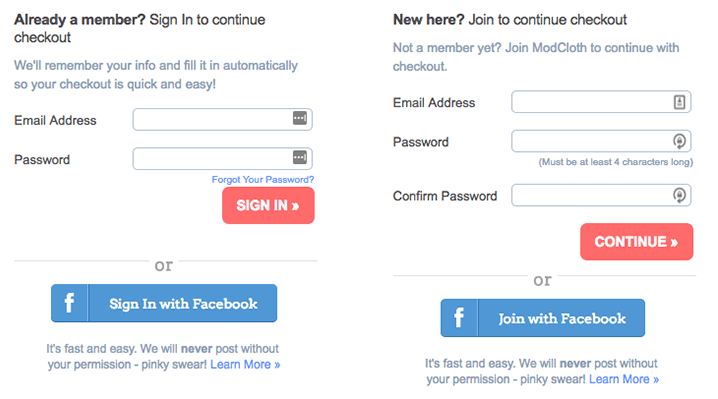
Task: Select Sign In with Facebook text
Action: [183, 304]
